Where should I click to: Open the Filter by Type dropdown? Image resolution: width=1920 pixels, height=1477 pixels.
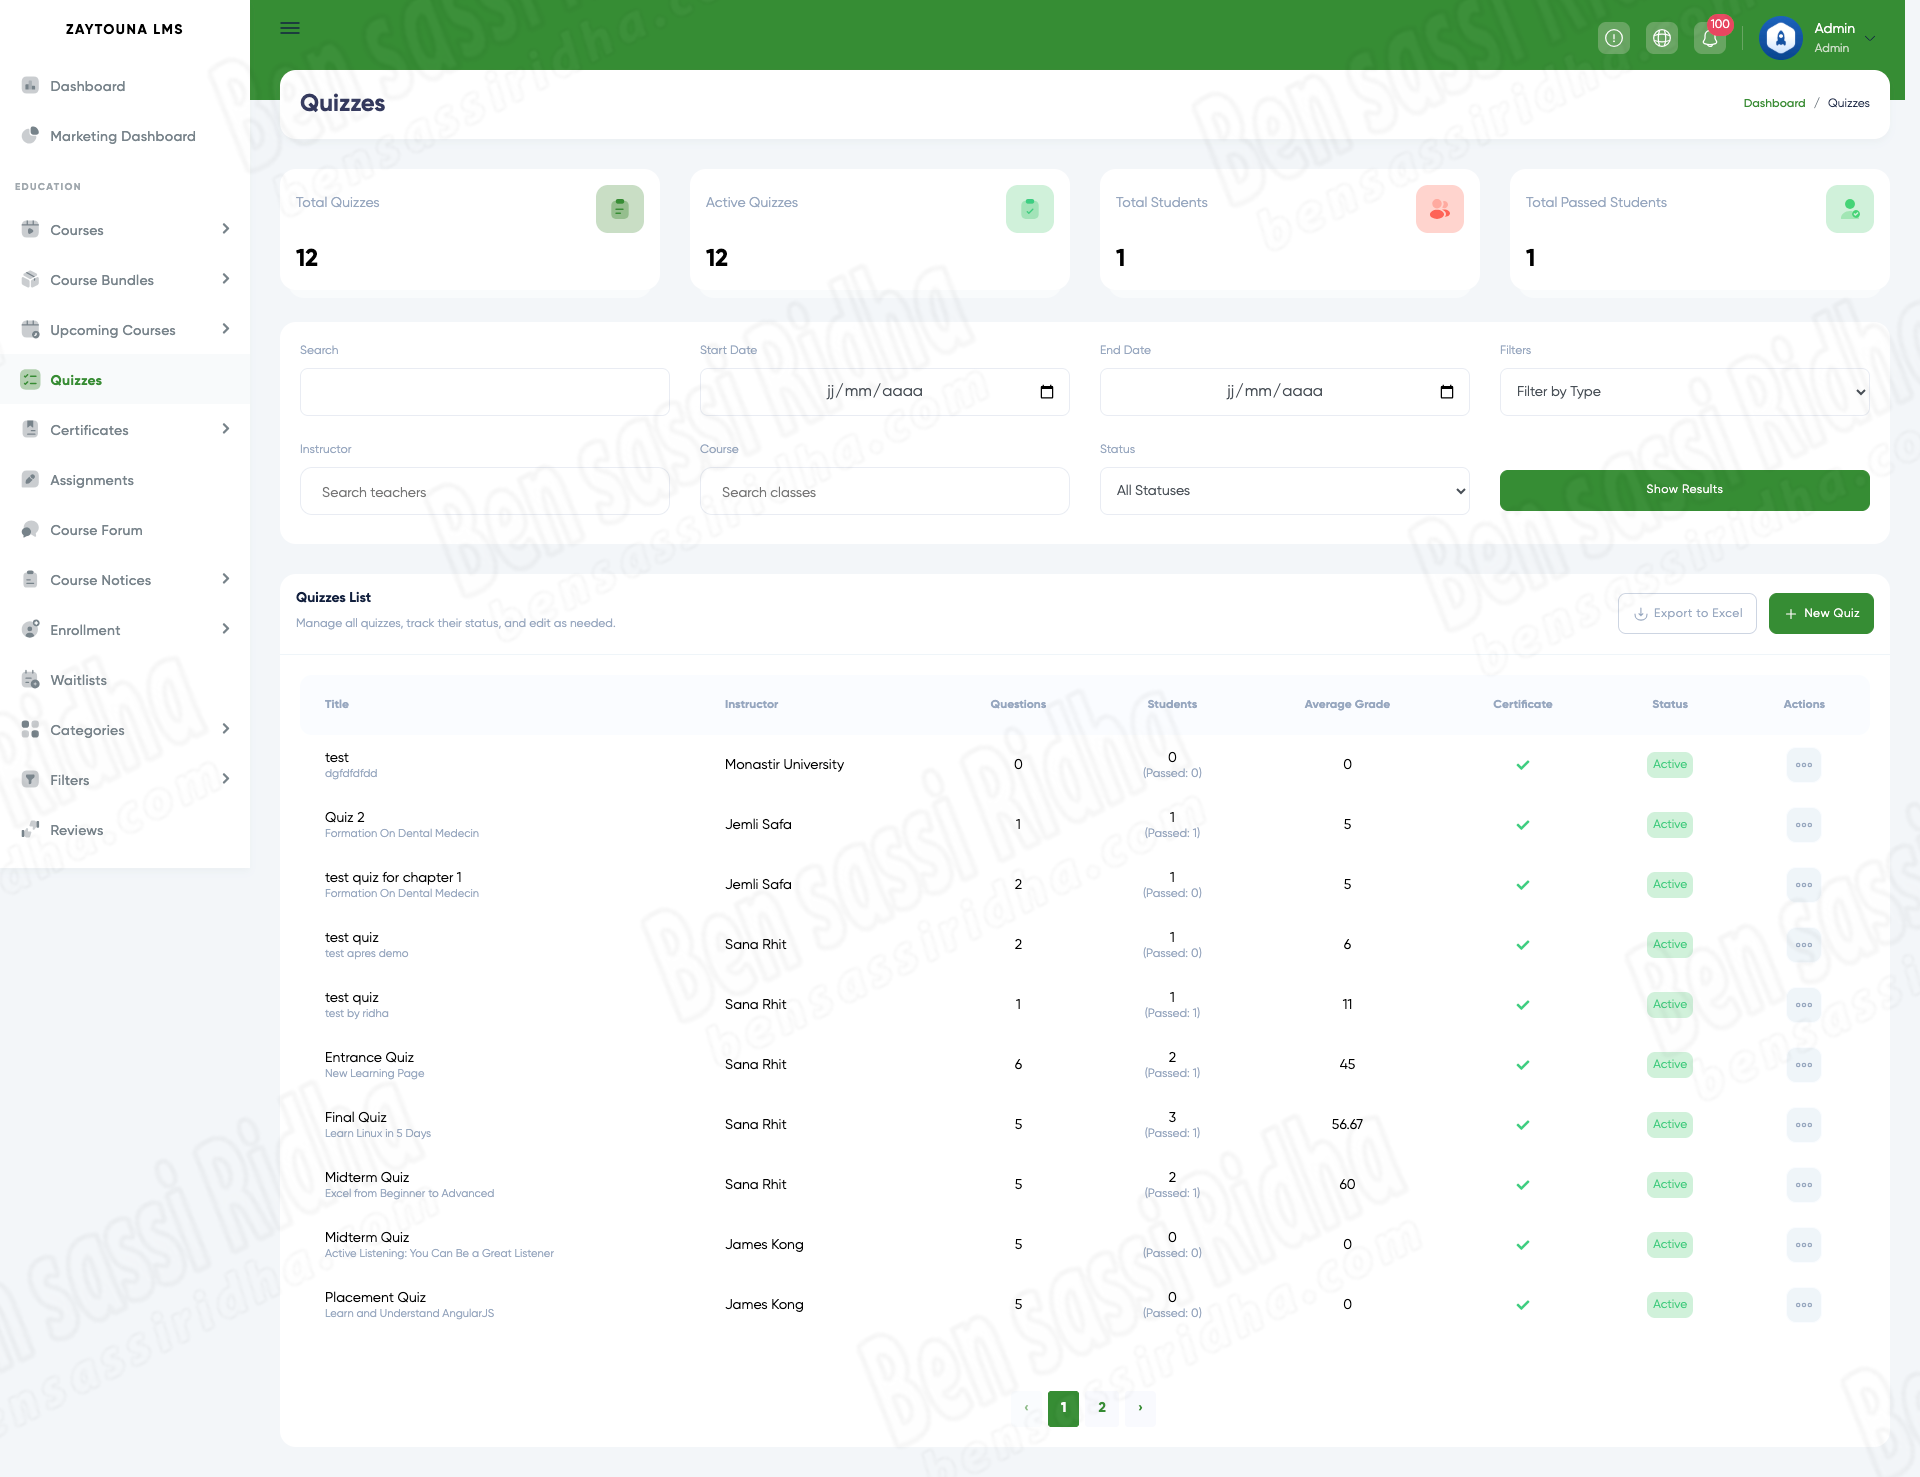pos(1684,392)
